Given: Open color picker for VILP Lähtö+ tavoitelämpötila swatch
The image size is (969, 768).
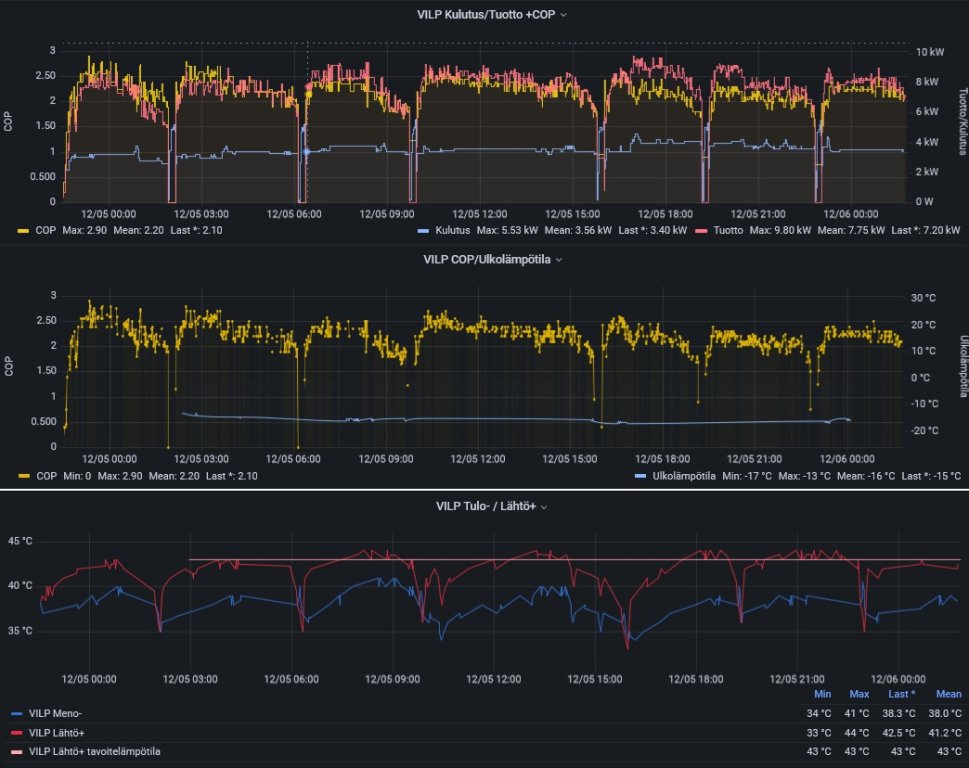Looking at the screenshot, I should click(x=15, y=751).
